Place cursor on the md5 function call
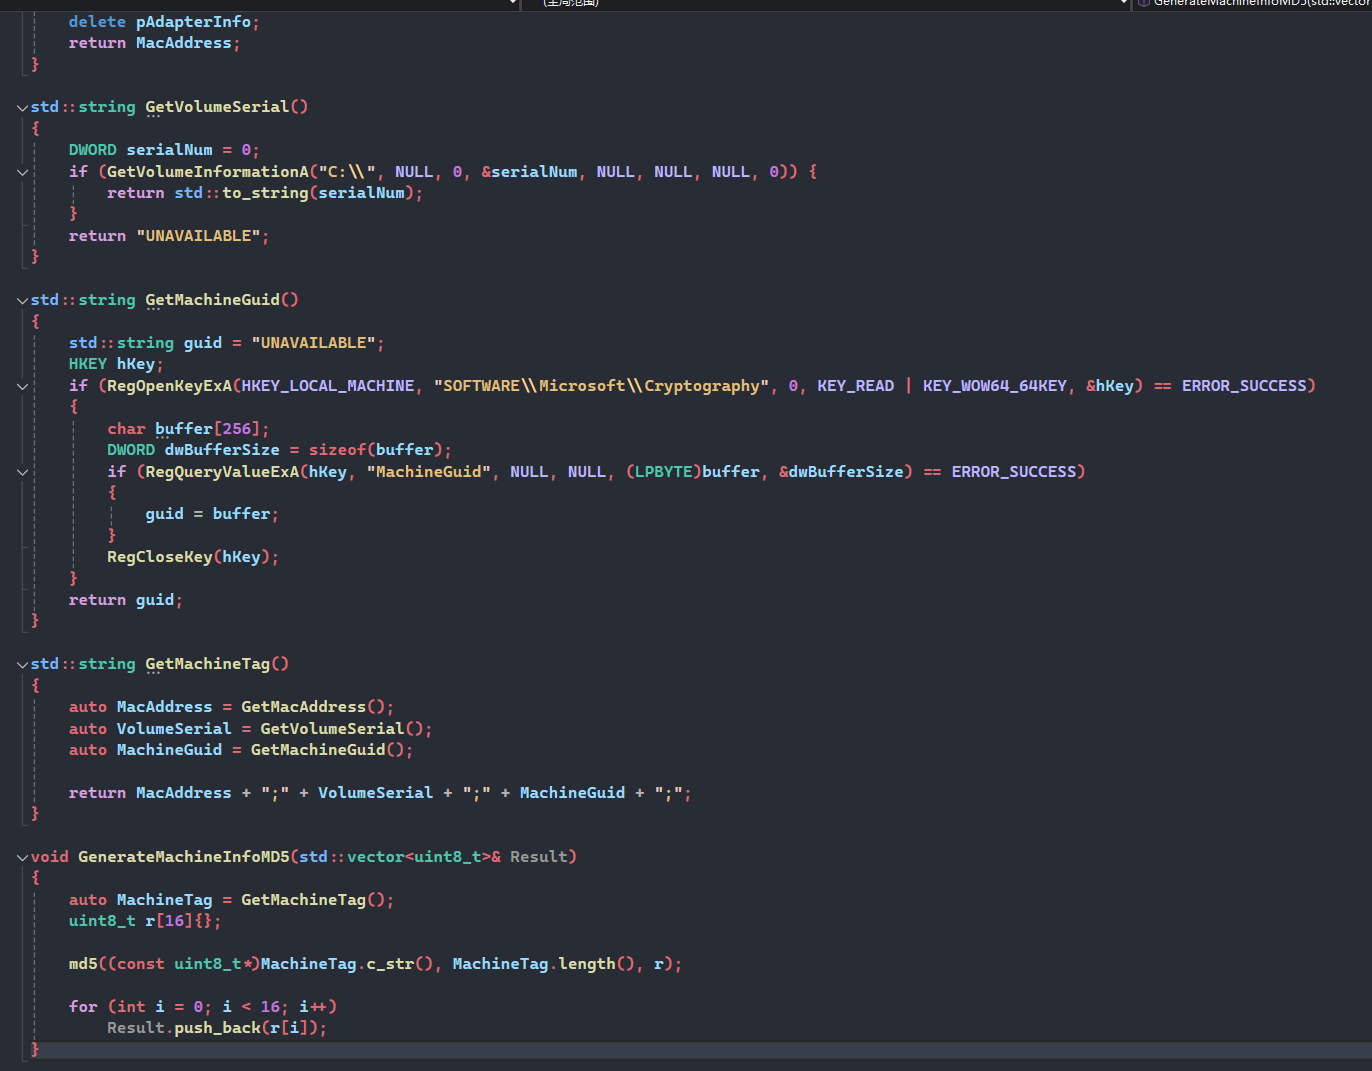1372x1071 pixels. [x=83, y=964]
